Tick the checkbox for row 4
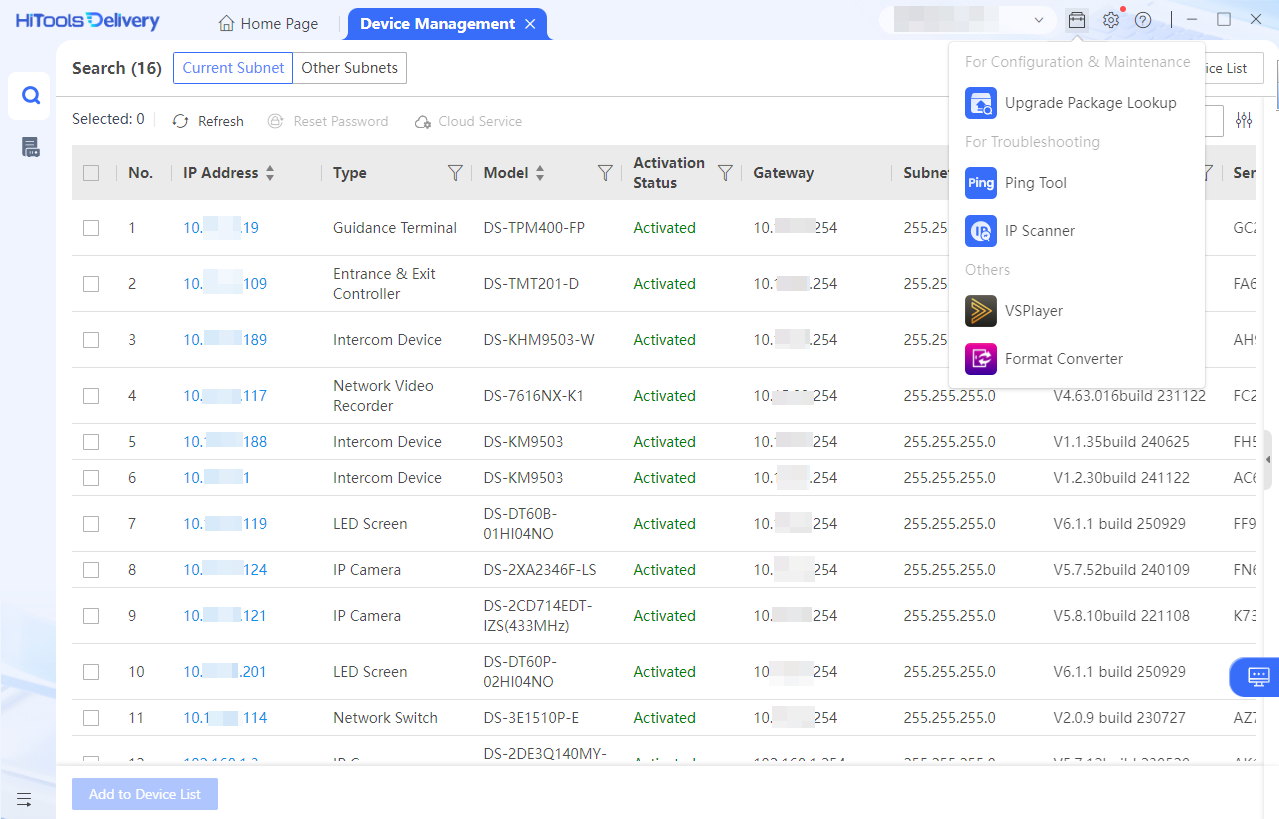This screenshot has width=1279, height=819. coord(91,396)
